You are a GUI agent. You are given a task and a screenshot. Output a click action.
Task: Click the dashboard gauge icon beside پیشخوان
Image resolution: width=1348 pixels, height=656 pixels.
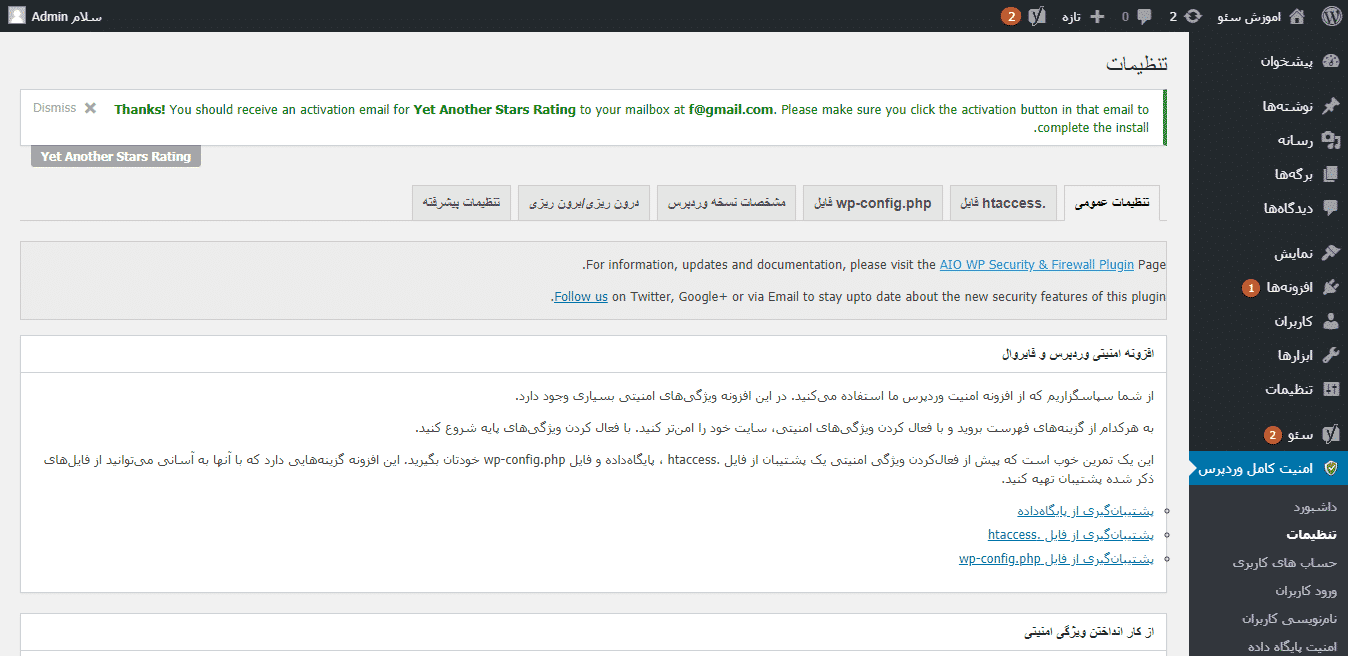tap(1330, 61)
